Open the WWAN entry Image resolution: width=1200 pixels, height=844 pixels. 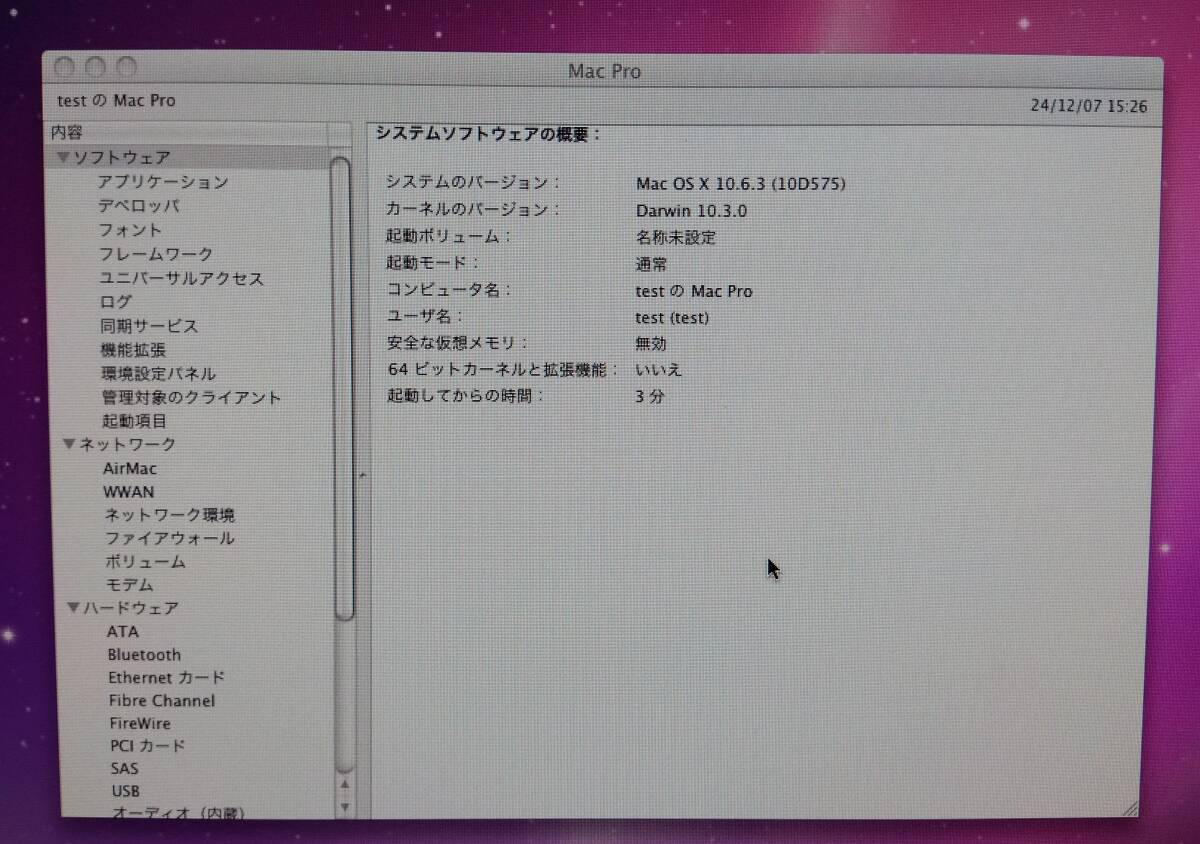(x=129, y=491)
